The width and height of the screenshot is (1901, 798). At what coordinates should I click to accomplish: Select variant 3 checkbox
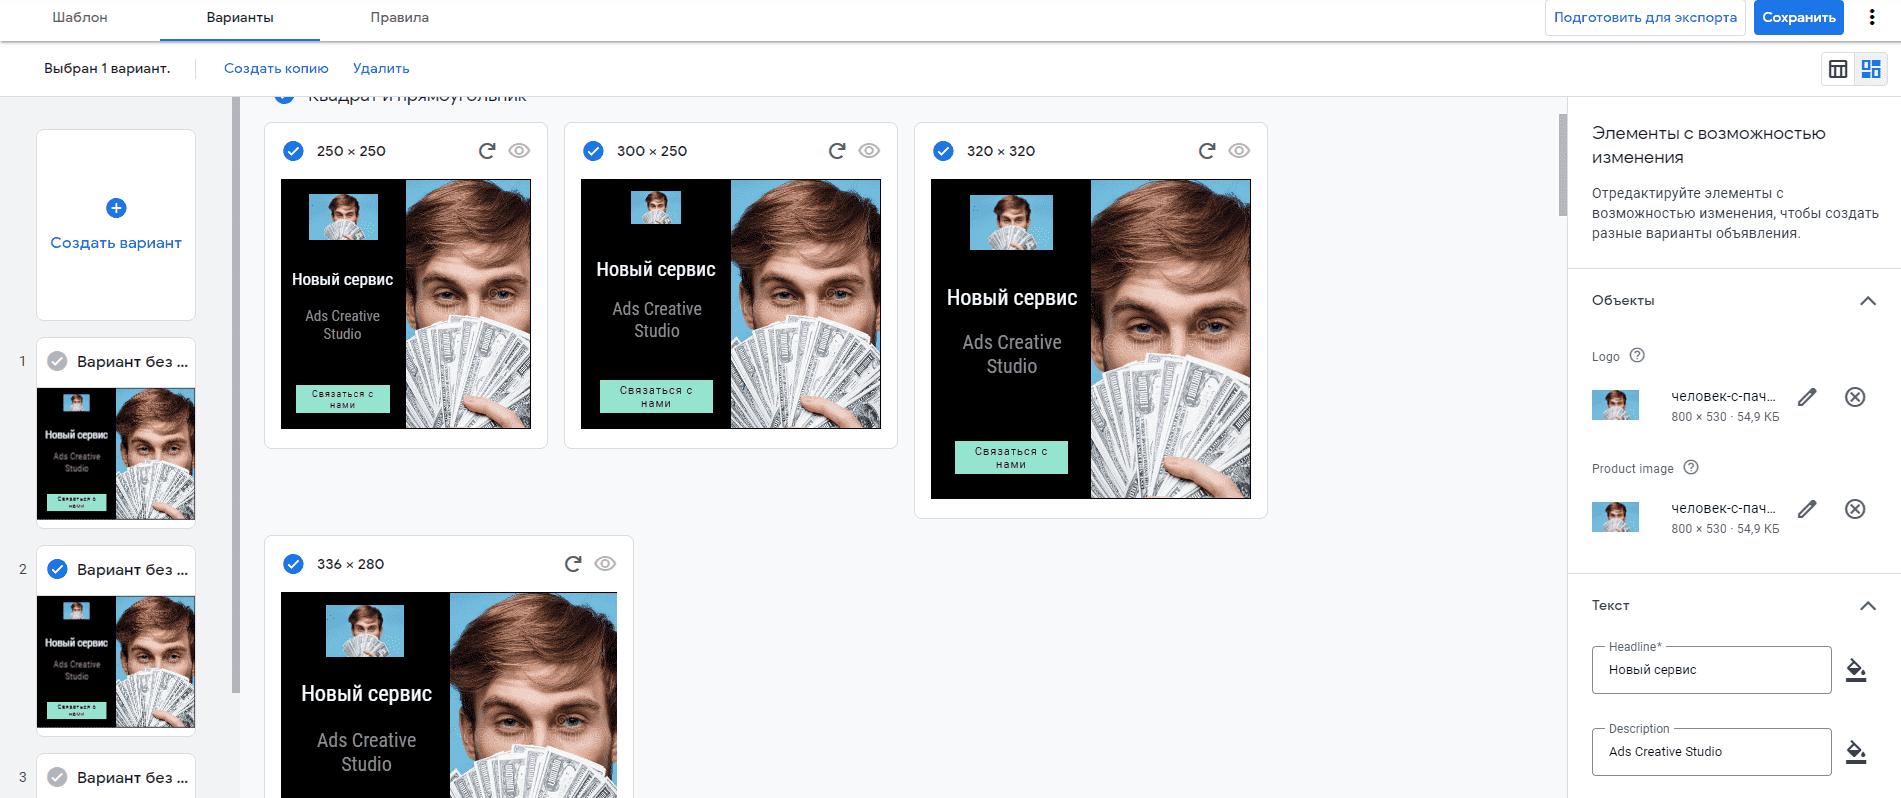58,777
